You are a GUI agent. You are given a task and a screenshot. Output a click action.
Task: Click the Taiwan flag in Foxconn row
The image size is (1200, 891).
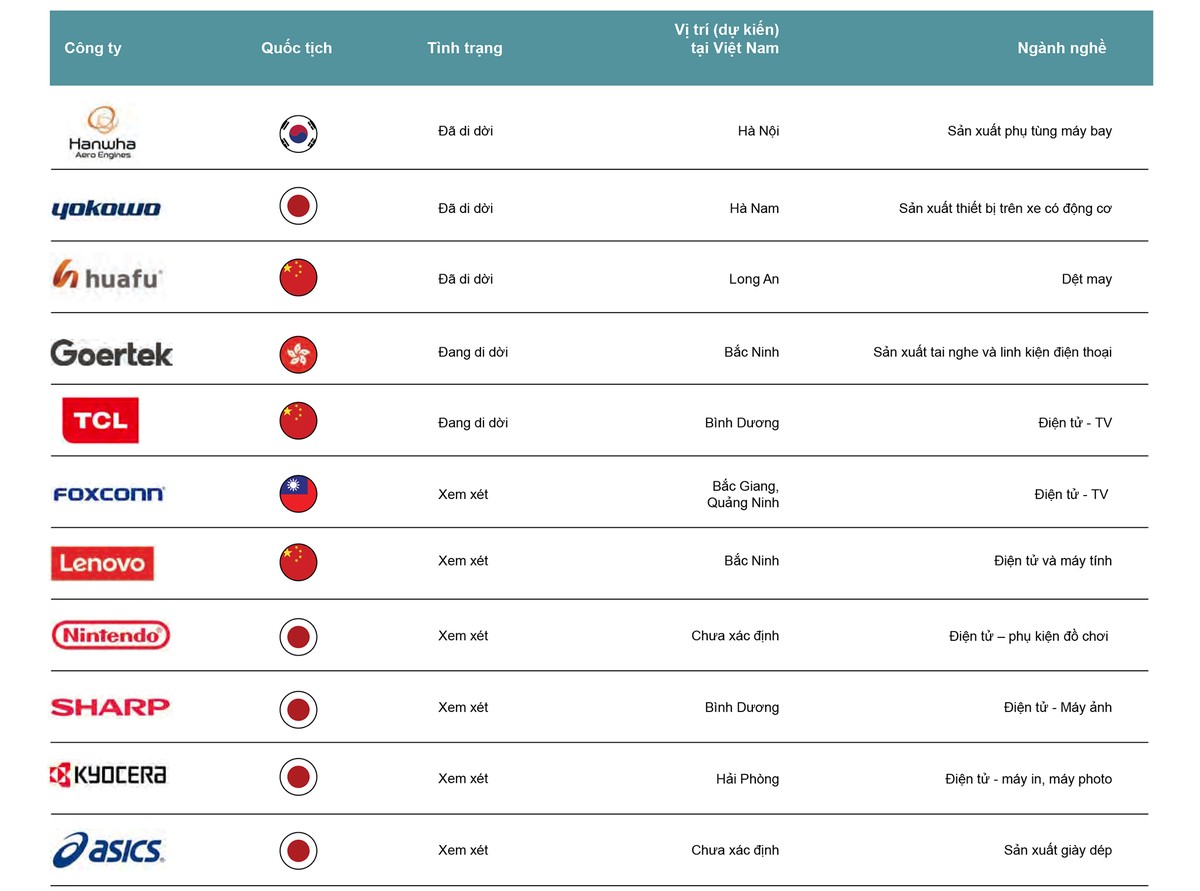click(298, 494)
